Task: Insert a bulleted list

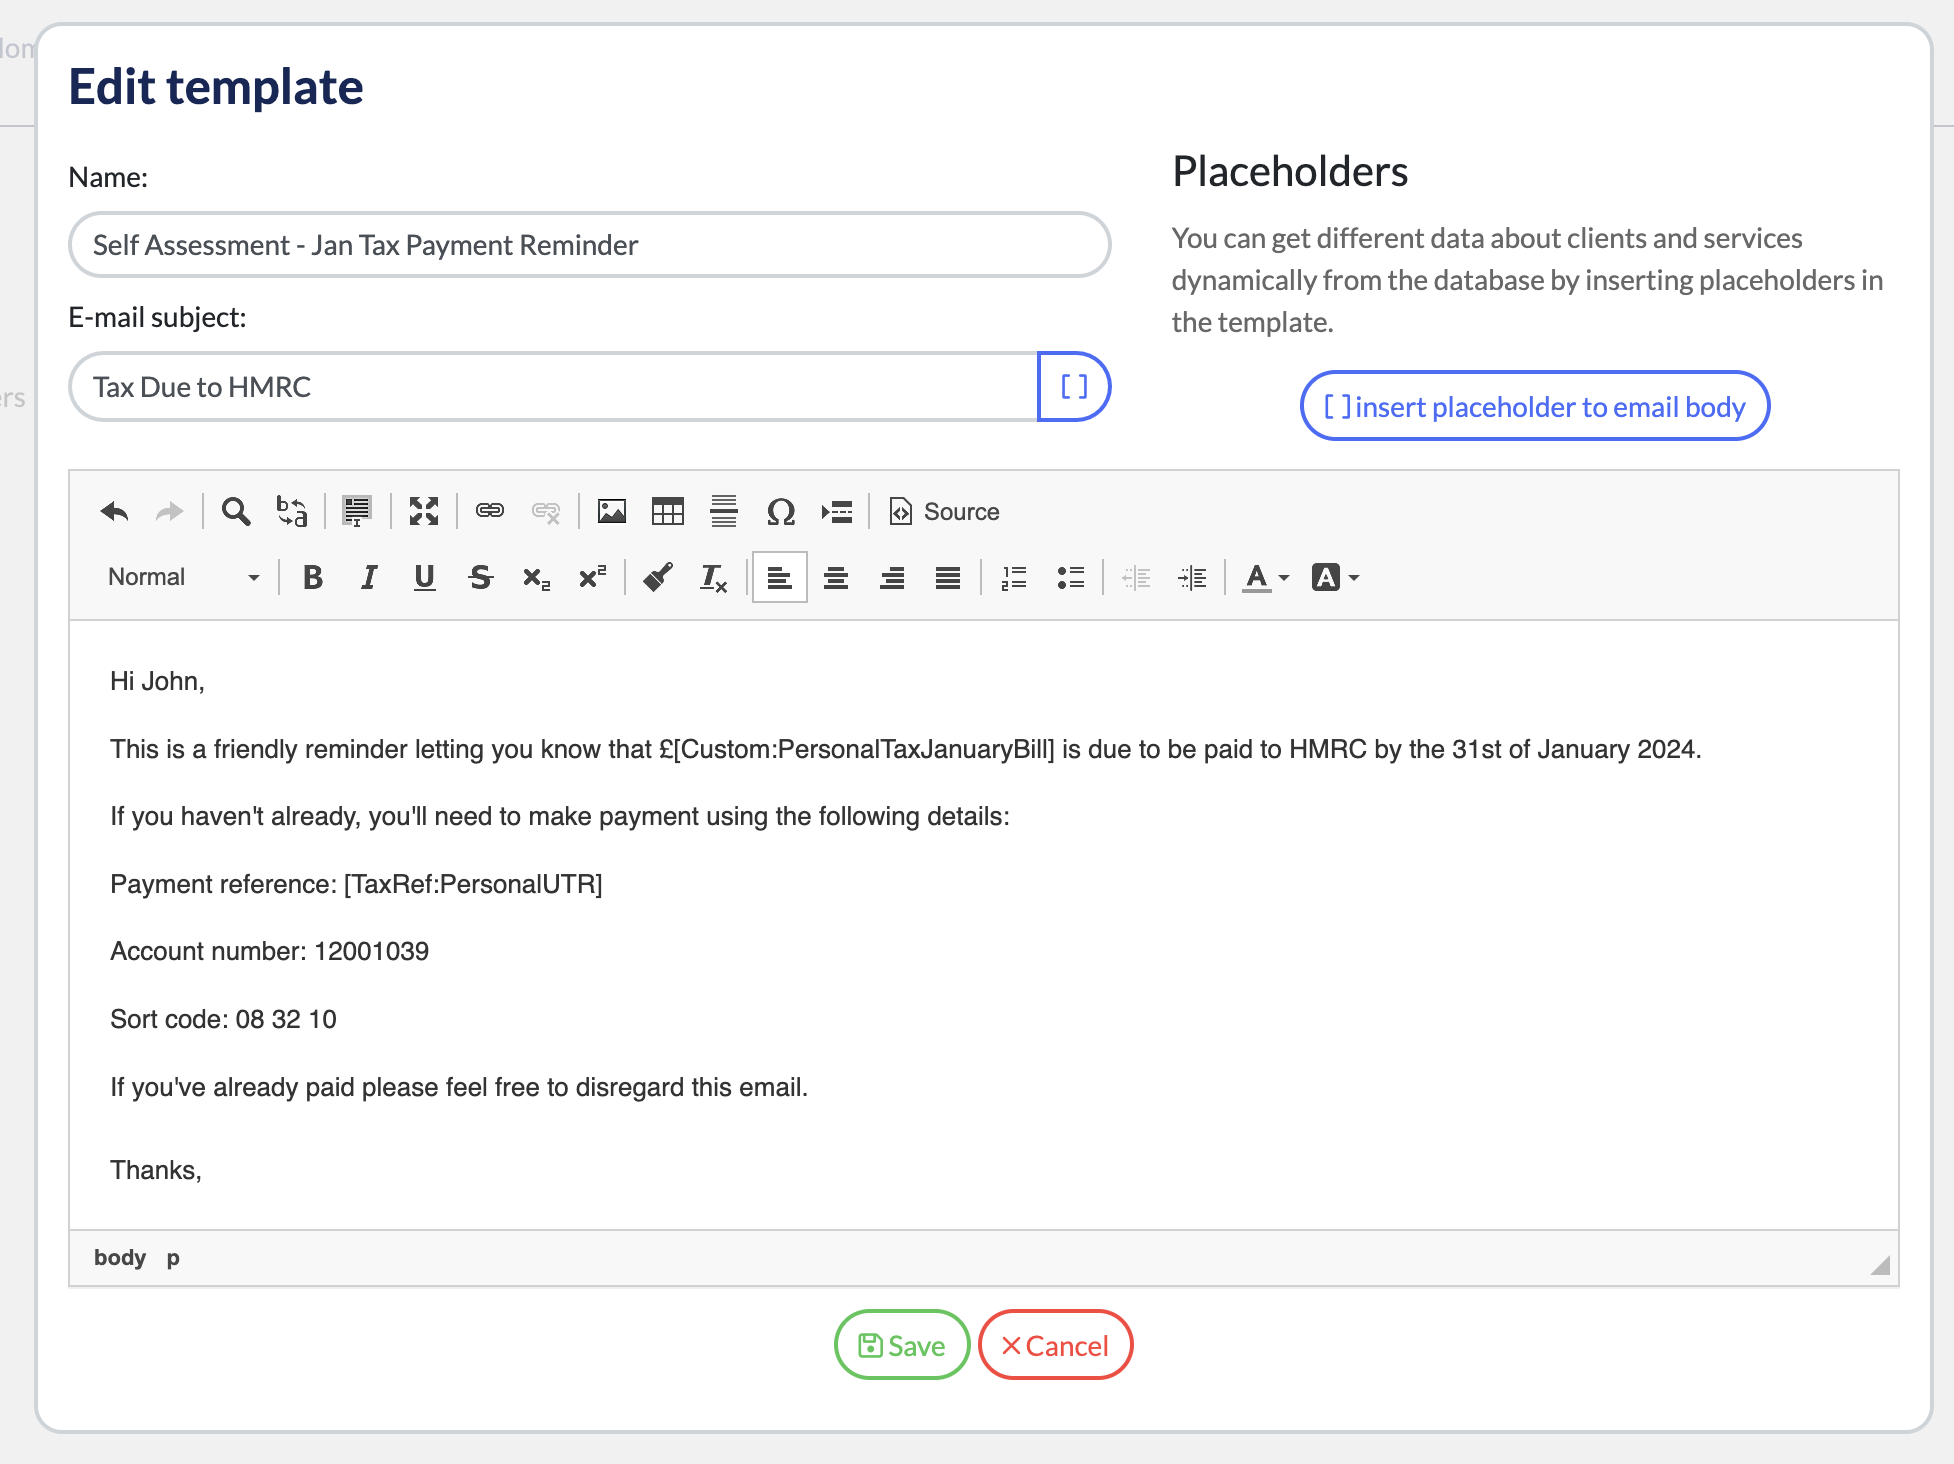Action: [x=1070, y=577]
